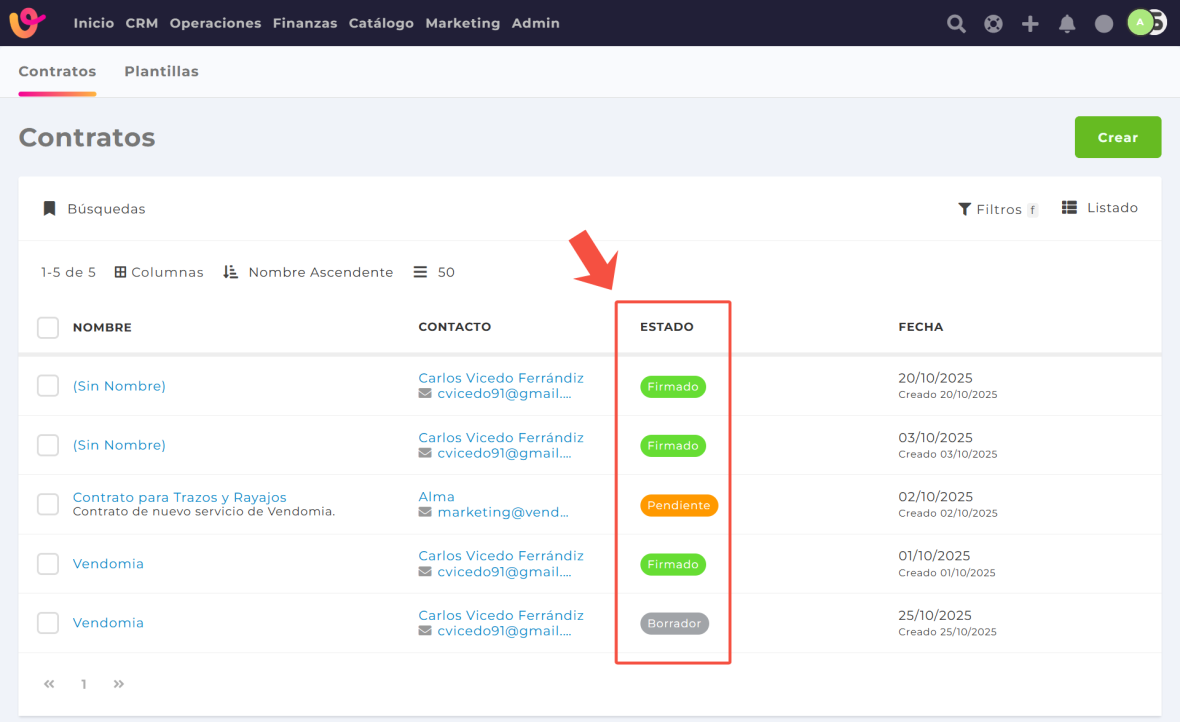This screenshot has height=722, width=1180.
Task: Click the Vendomia logo
Action: click(28, 22)
